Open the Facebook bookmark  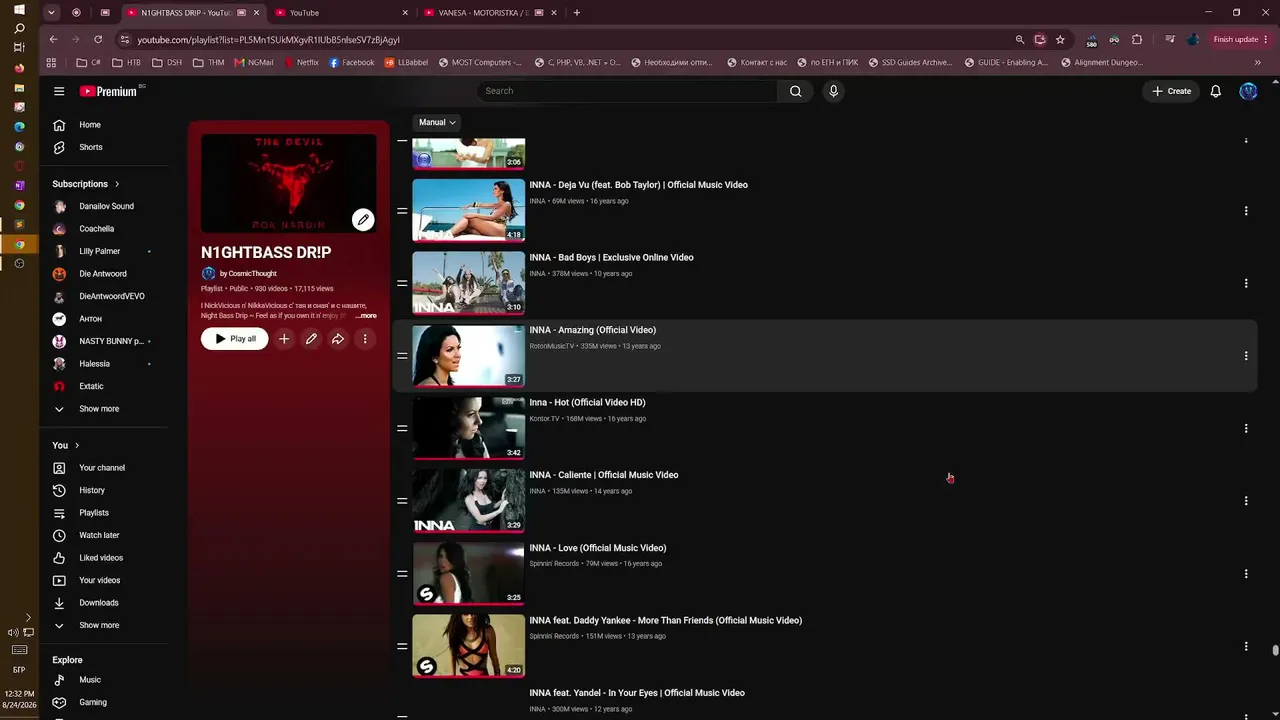point(352,63)
